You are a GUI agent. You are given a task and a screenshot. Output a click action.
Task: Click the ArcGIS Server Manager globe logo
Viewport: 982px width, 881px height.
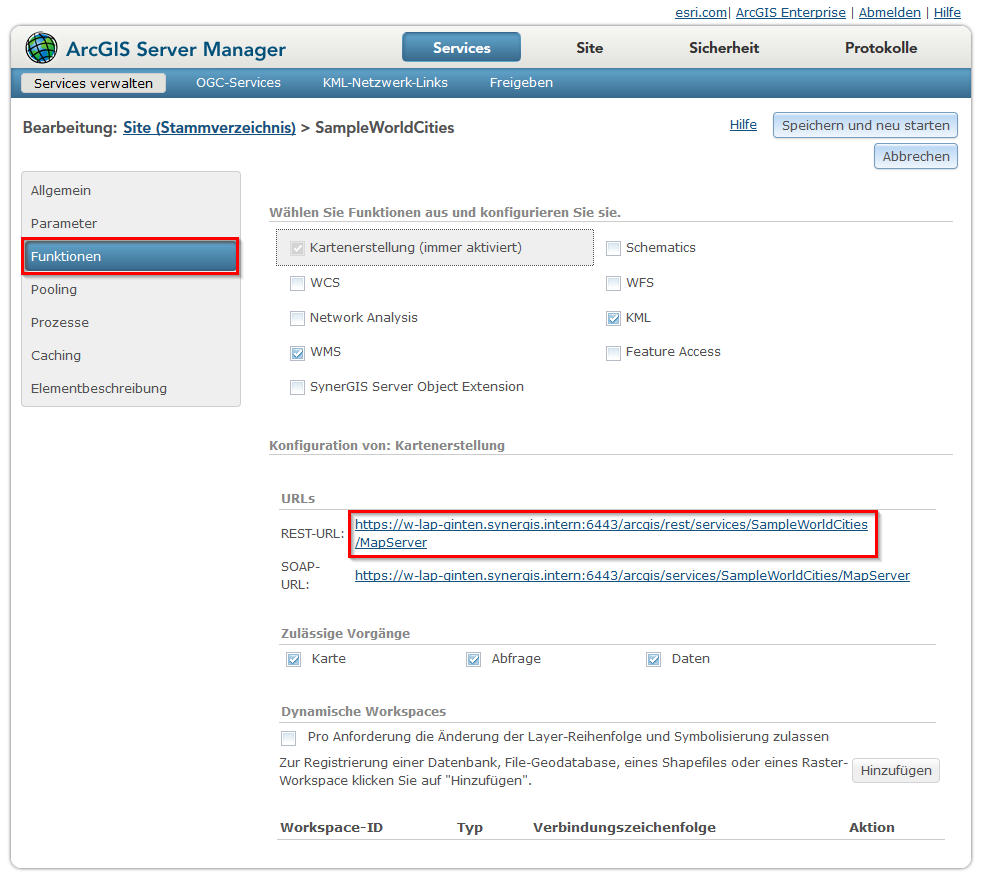click(42, 48)
